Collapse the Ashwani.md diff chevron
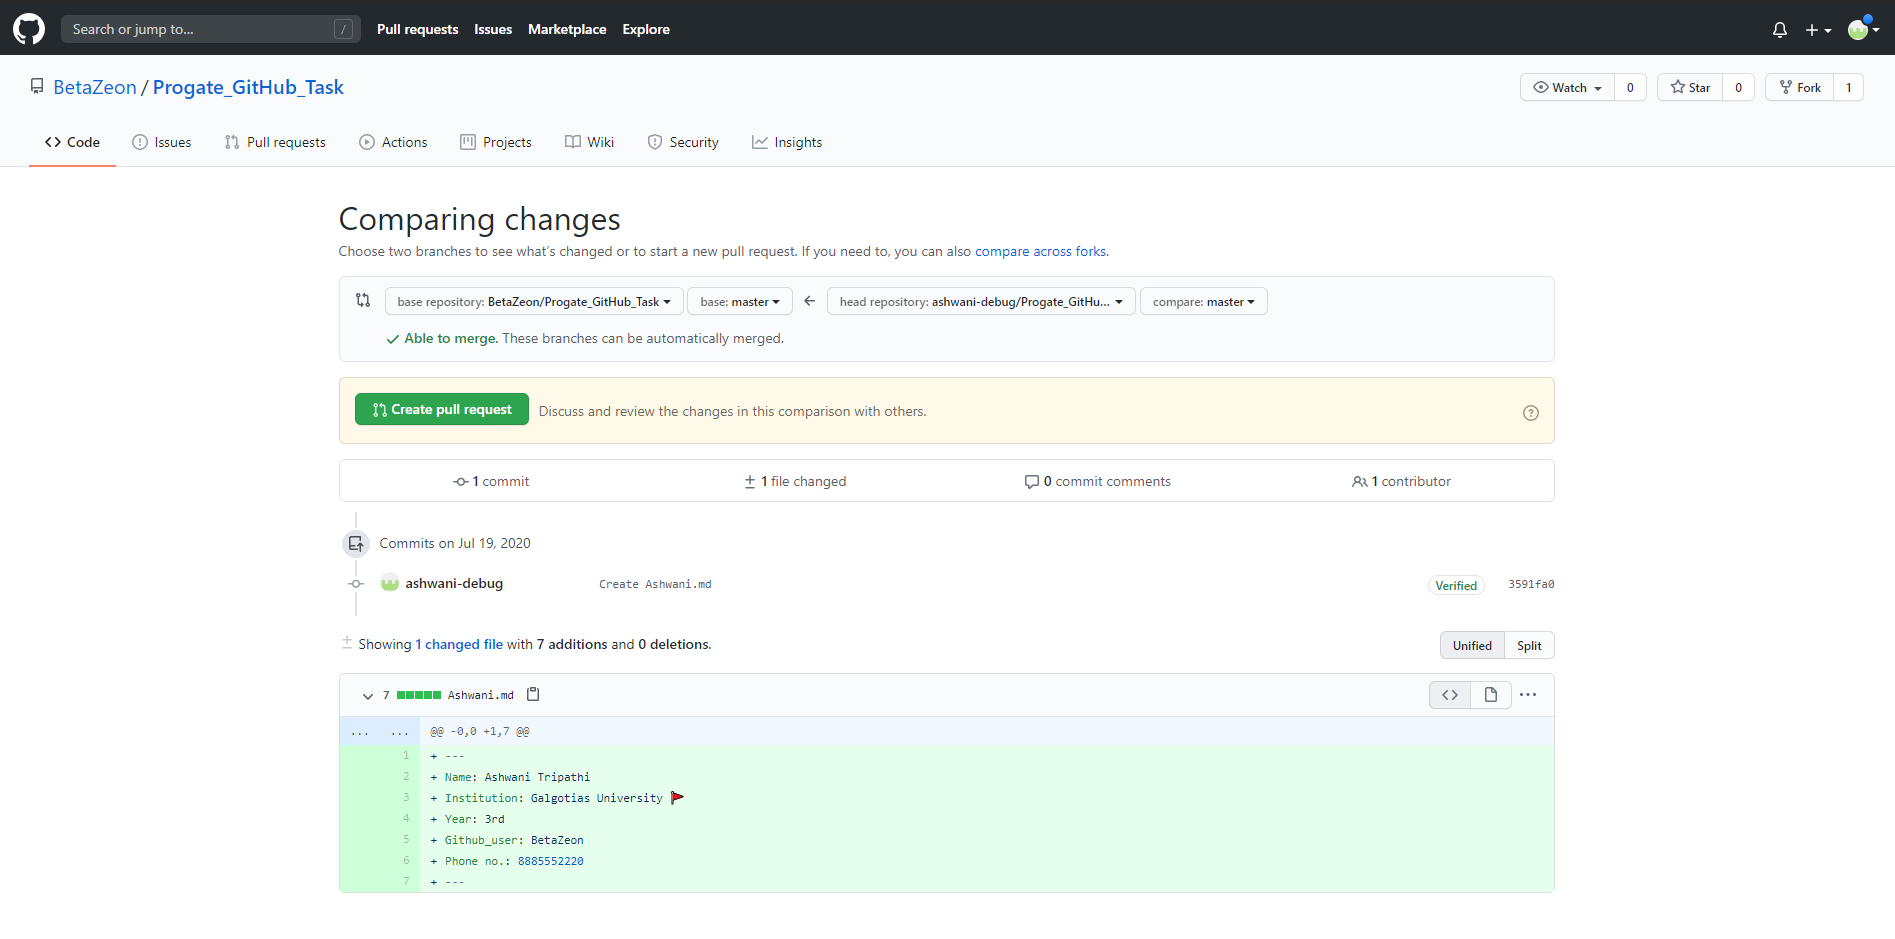The width and height of the screenshot is (1895, 939). point(368,696)
